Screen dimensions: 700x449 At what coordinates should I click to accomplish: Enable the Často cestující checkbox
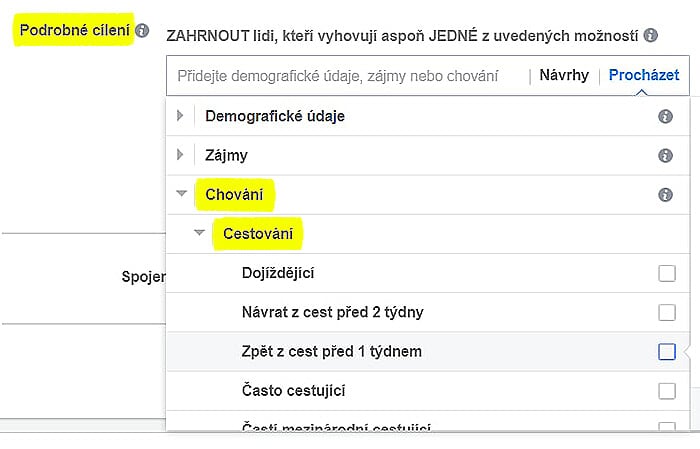[667, 391]
